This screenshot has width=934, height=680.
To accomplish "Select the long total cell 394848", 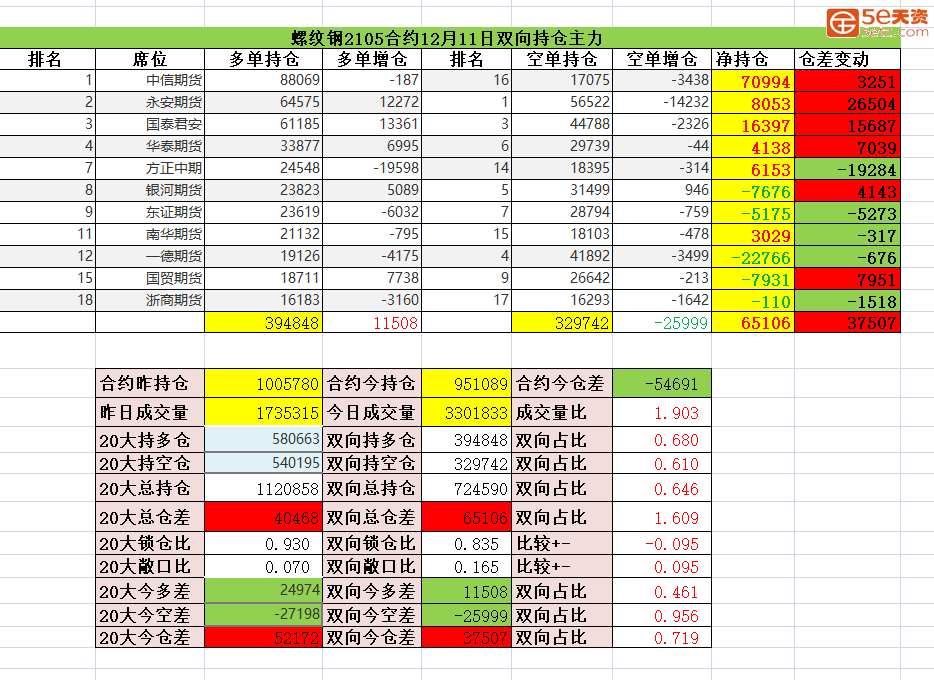I will coord(263,322).
